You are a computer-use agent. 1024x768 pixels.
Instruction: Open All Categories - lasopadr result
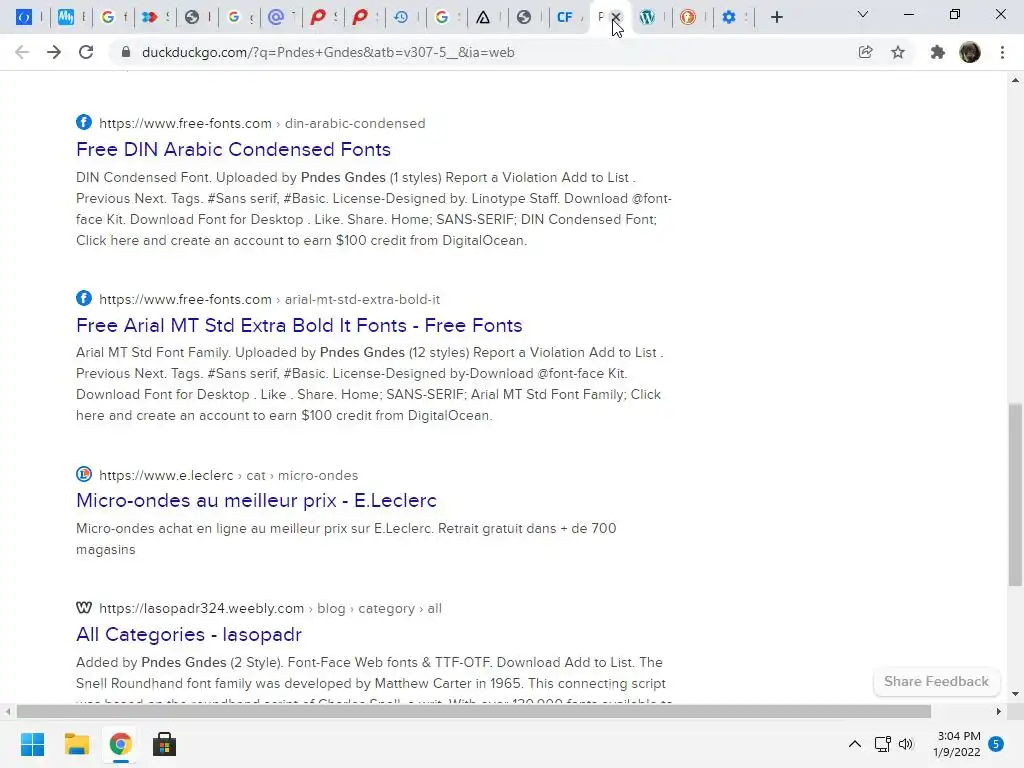(189, 634)
